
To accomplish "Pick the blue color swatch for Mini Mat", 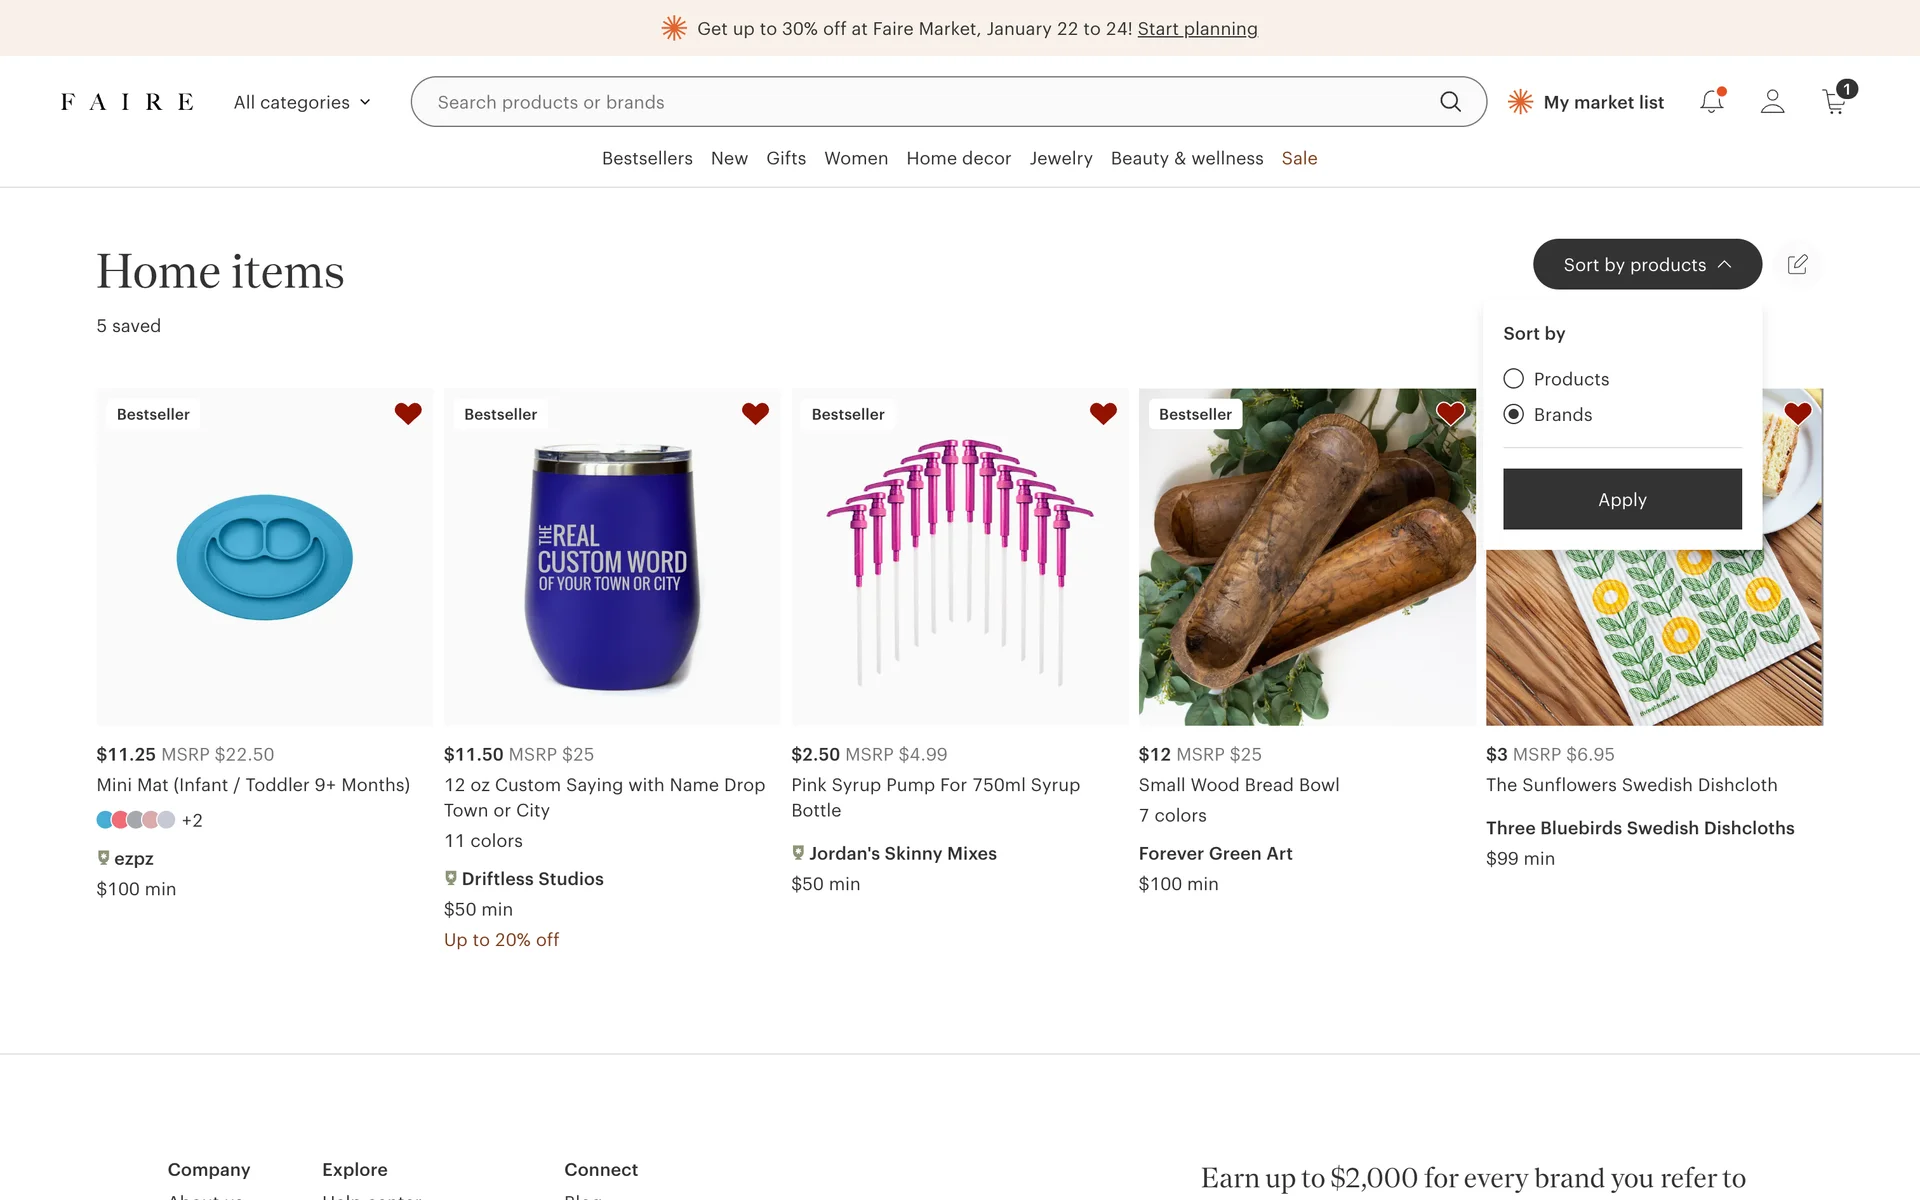I will 105,820.
